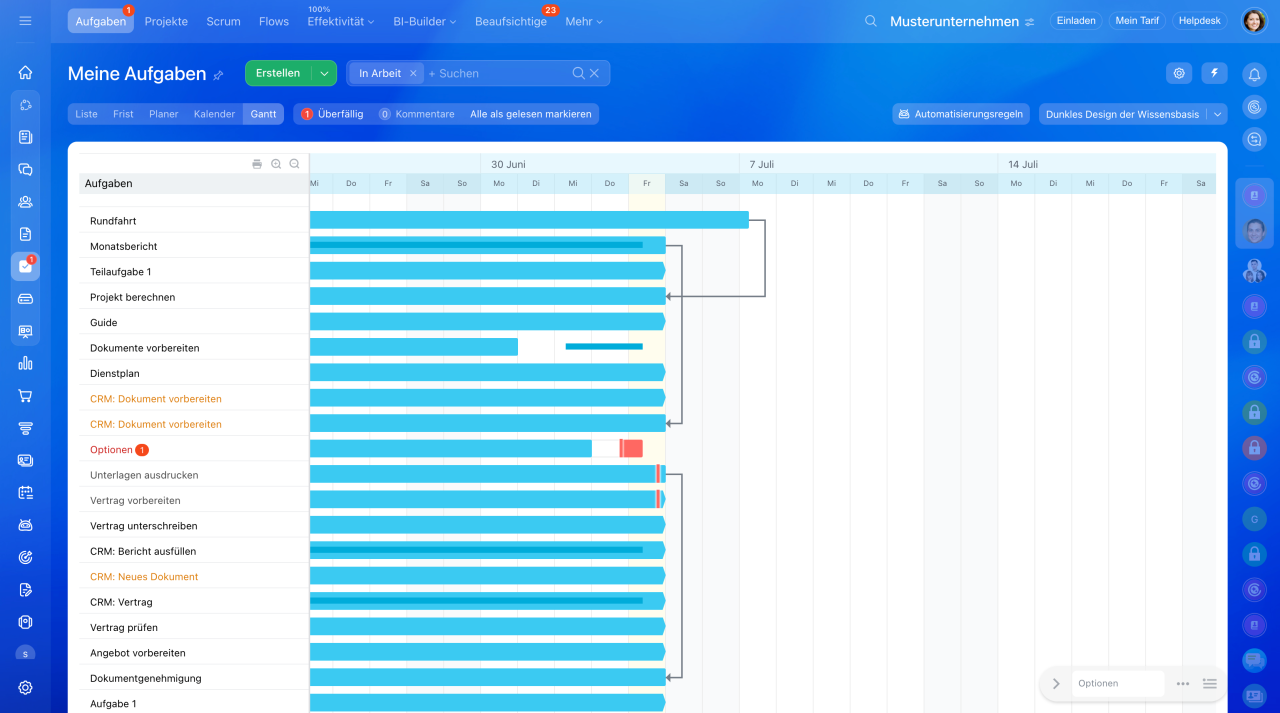Image resolution: width=1280 pixels, height=713 pixels.
Task: Open the Projekte menu item
Action: pos(166,21)
